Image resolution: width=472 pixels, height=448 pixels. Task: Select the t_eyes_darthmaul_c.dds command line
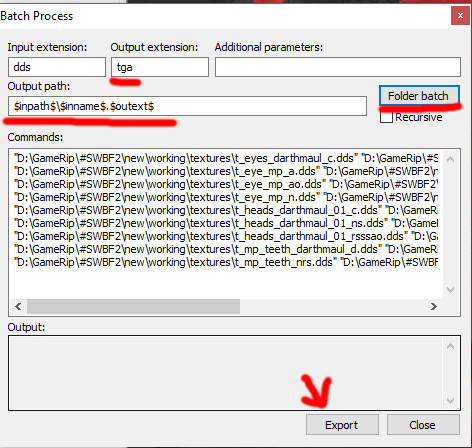click(226, 158)
